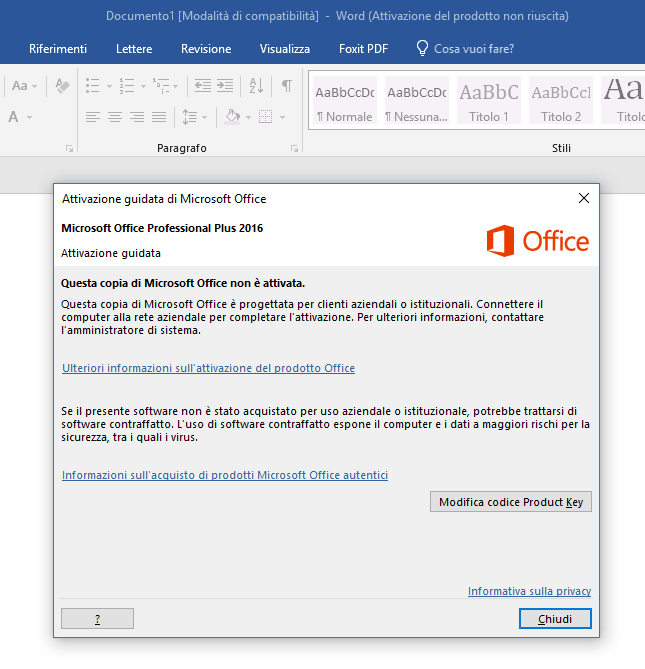The height and width of the screenshot is (669, 645).
Task: Switch to the Revisione tab
Action: (206, 49)
